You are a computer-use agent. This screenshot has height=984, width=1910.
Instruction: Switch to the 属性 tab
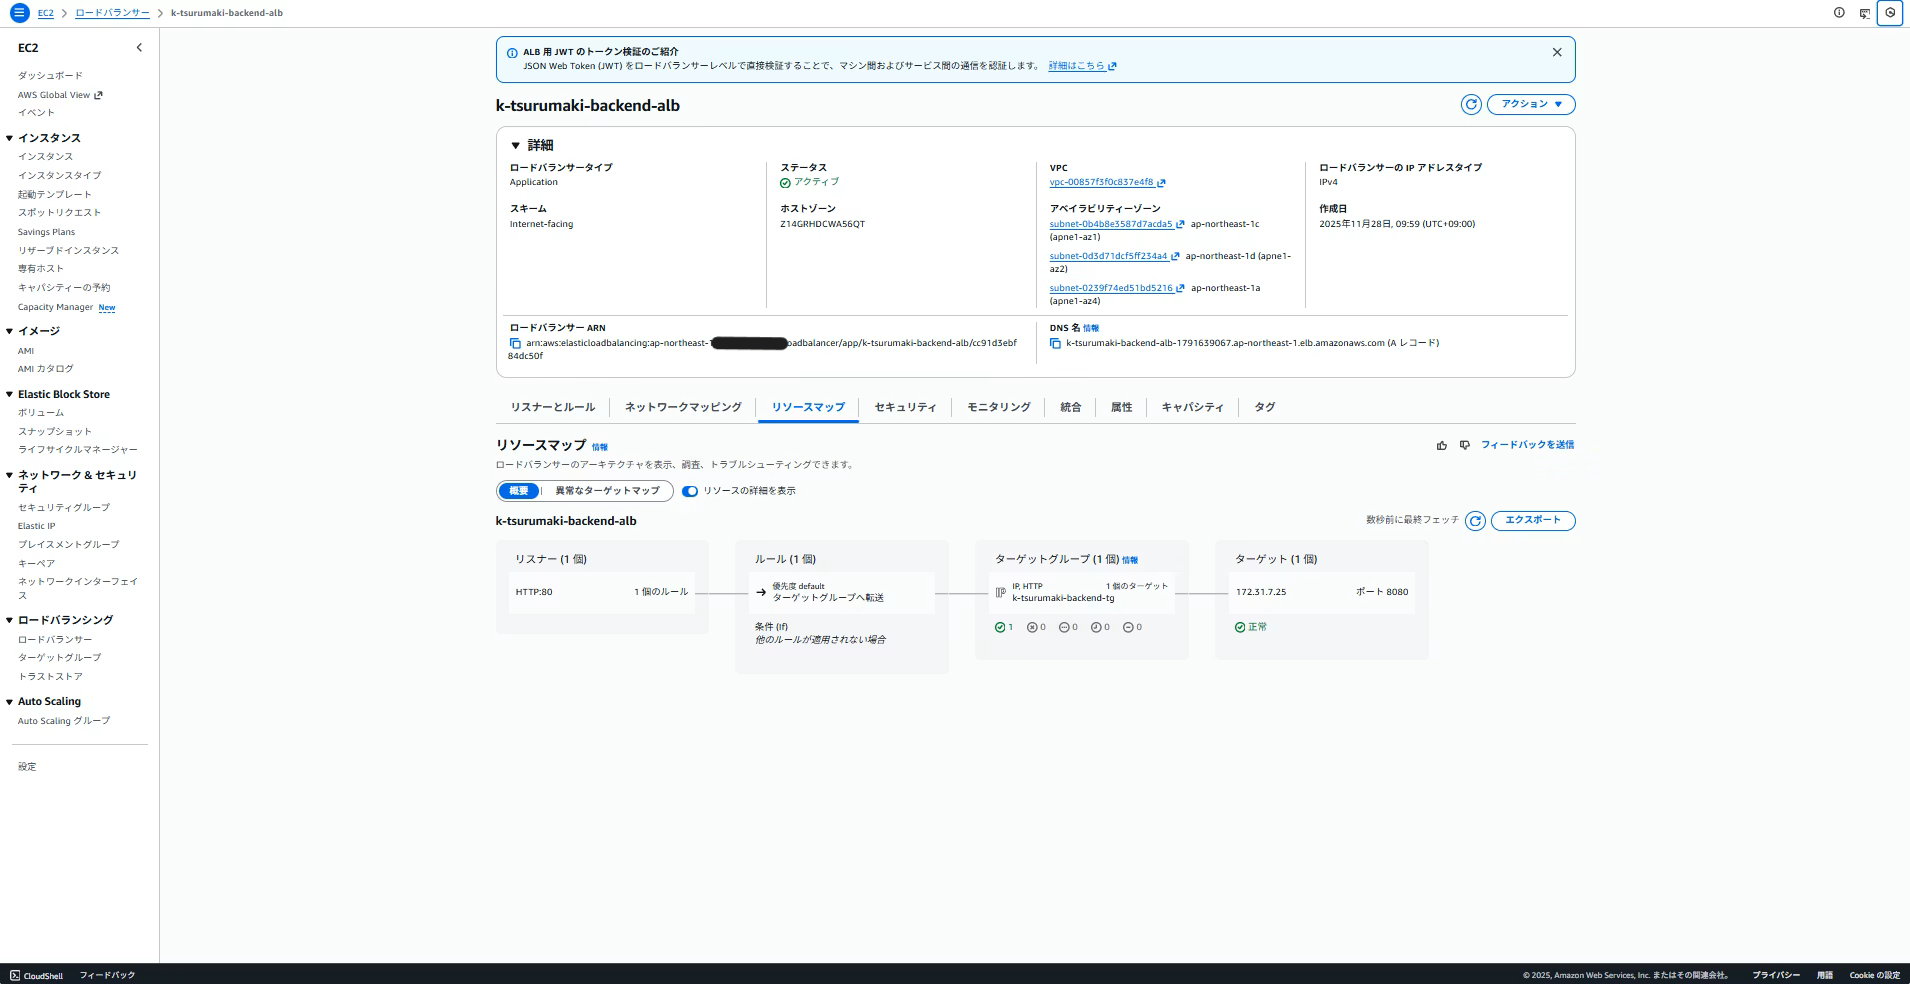1122,407
